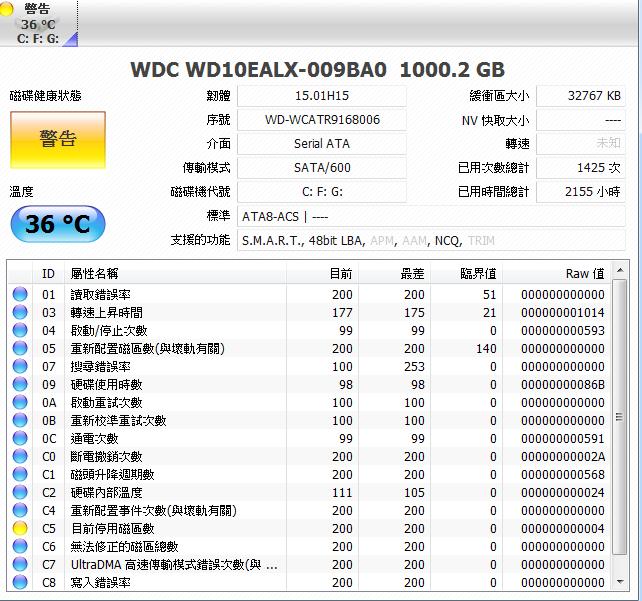
Task: Click threshold value 140
Action: [x=486, y=348]
